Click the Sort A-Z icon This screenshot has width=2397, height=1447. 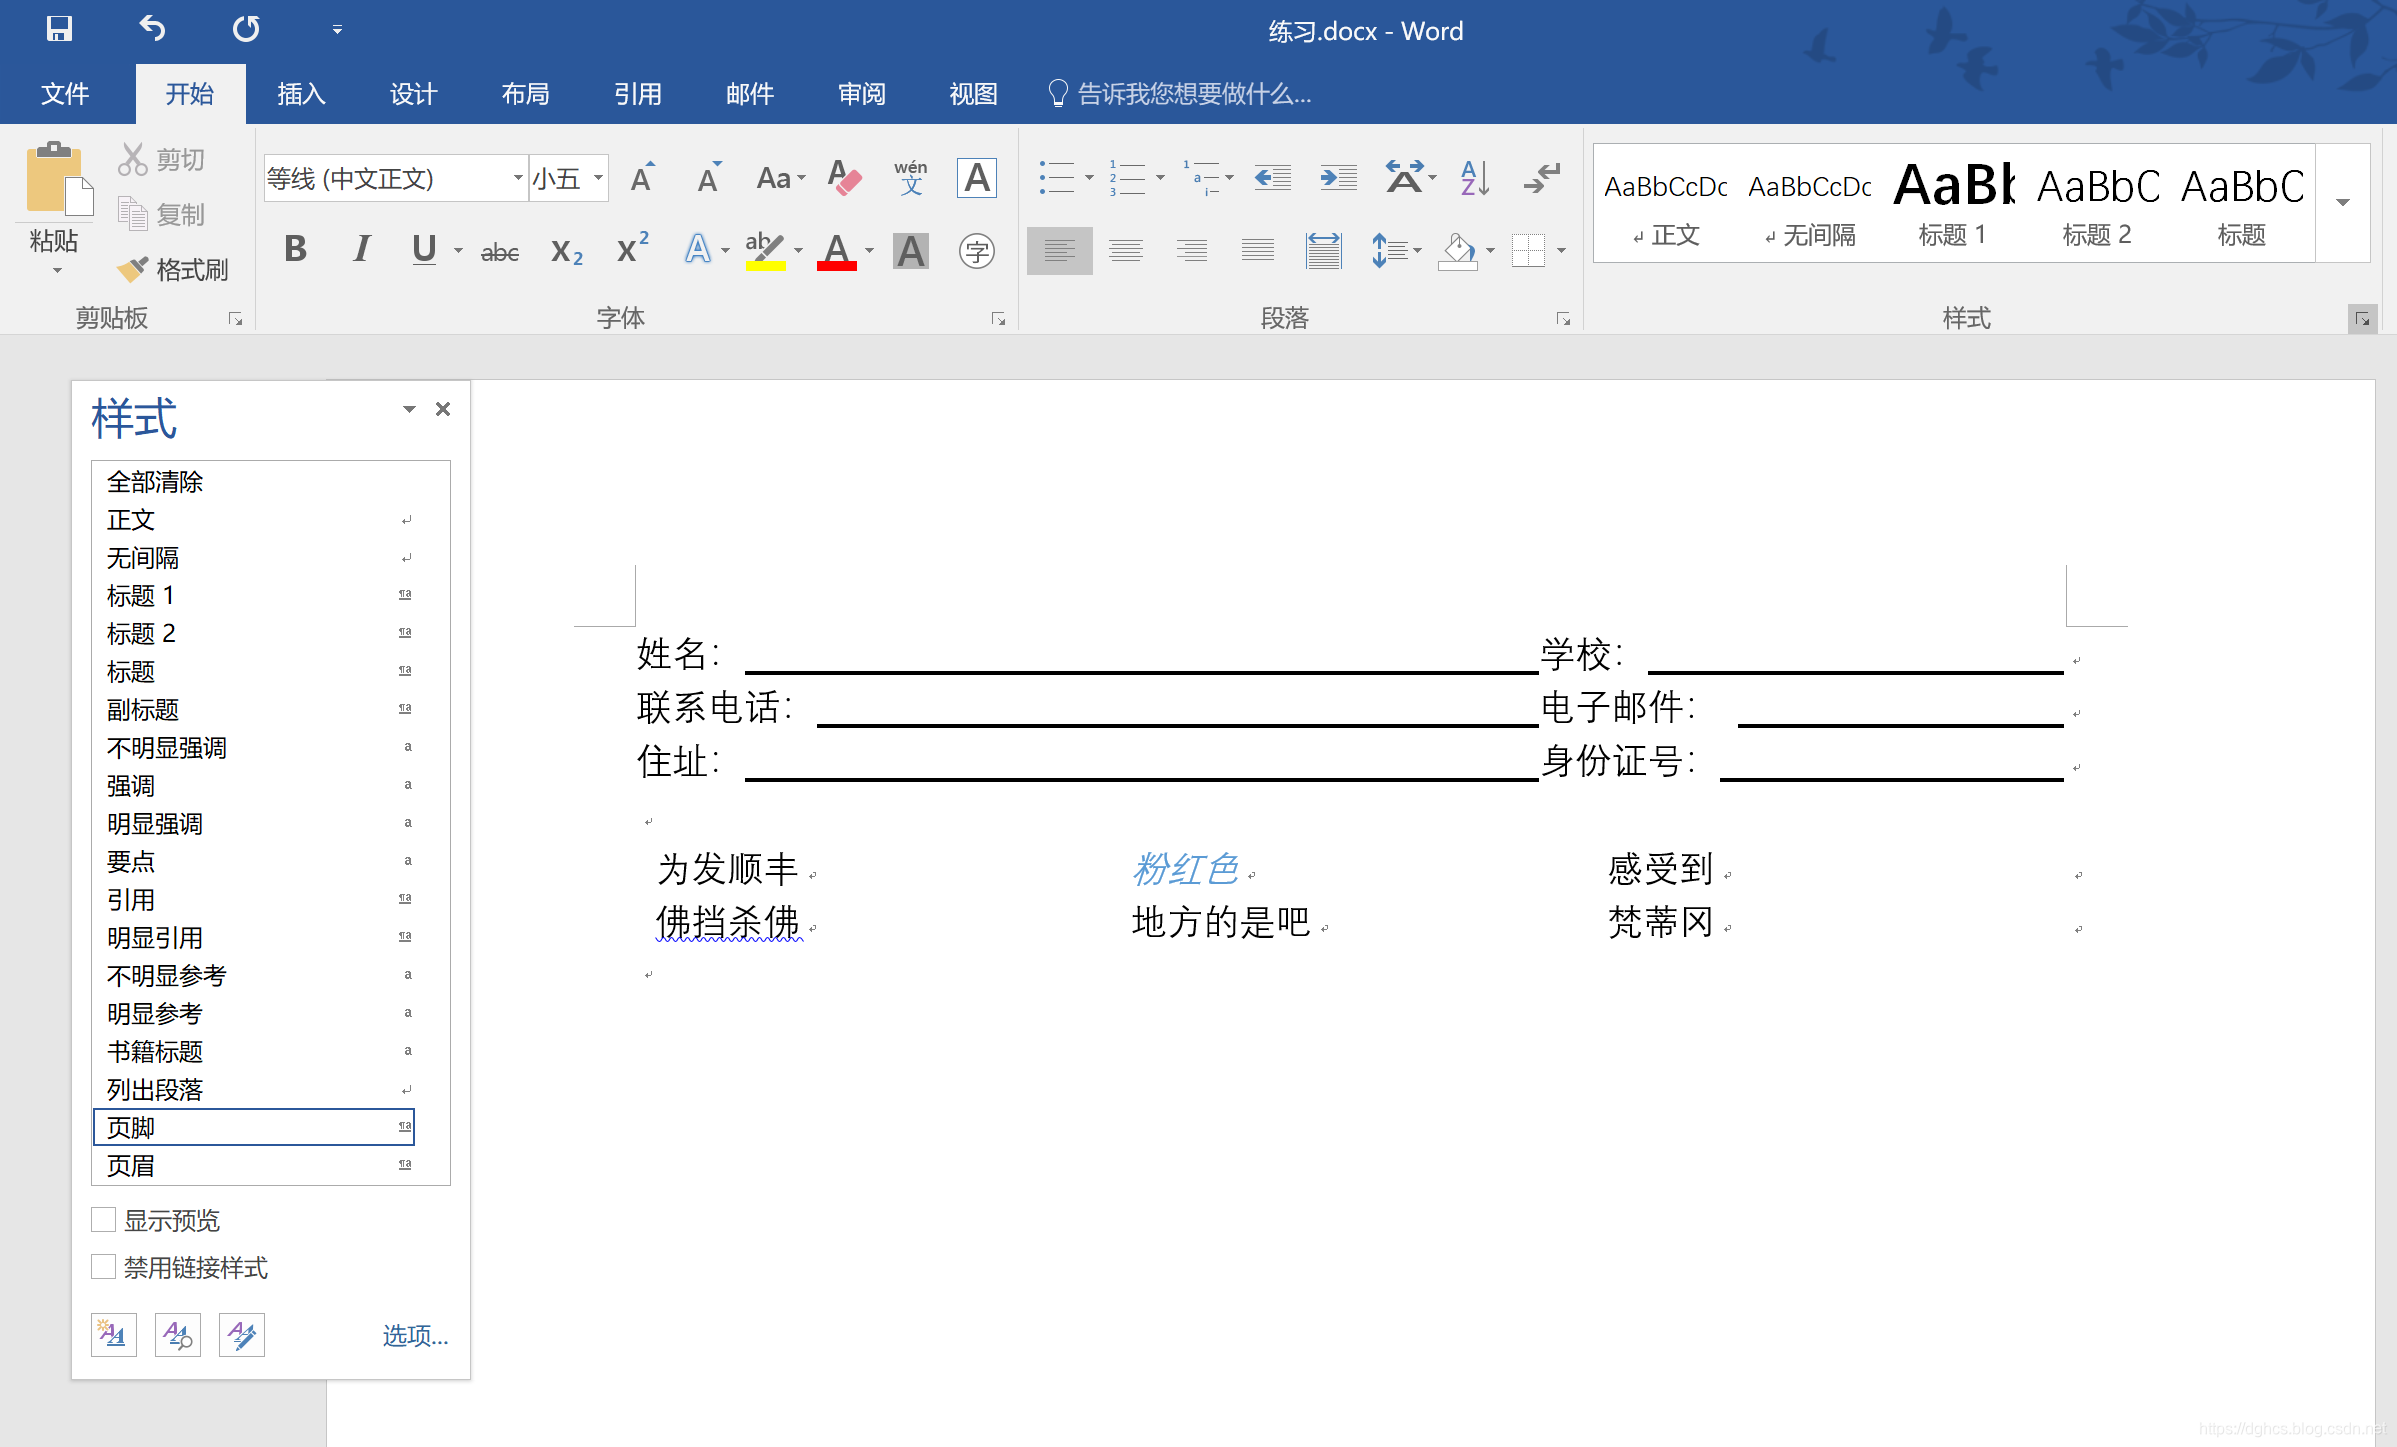tap(1474, 179)
